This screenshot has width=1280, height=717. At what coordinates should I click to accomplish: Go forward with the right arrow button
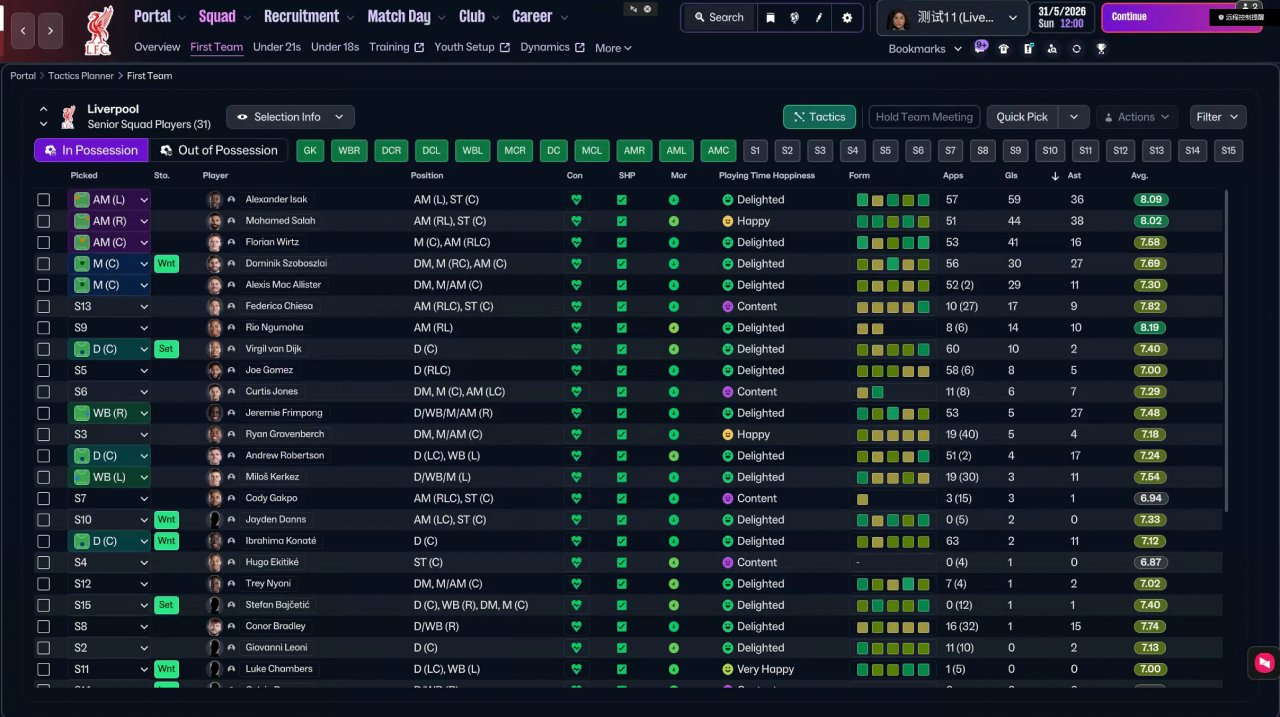click(51, 31)
